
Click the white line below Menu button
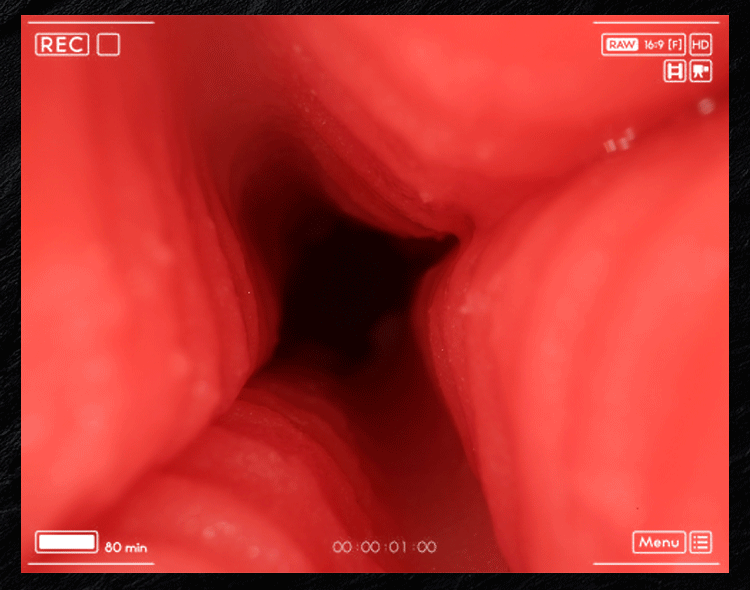656,564
